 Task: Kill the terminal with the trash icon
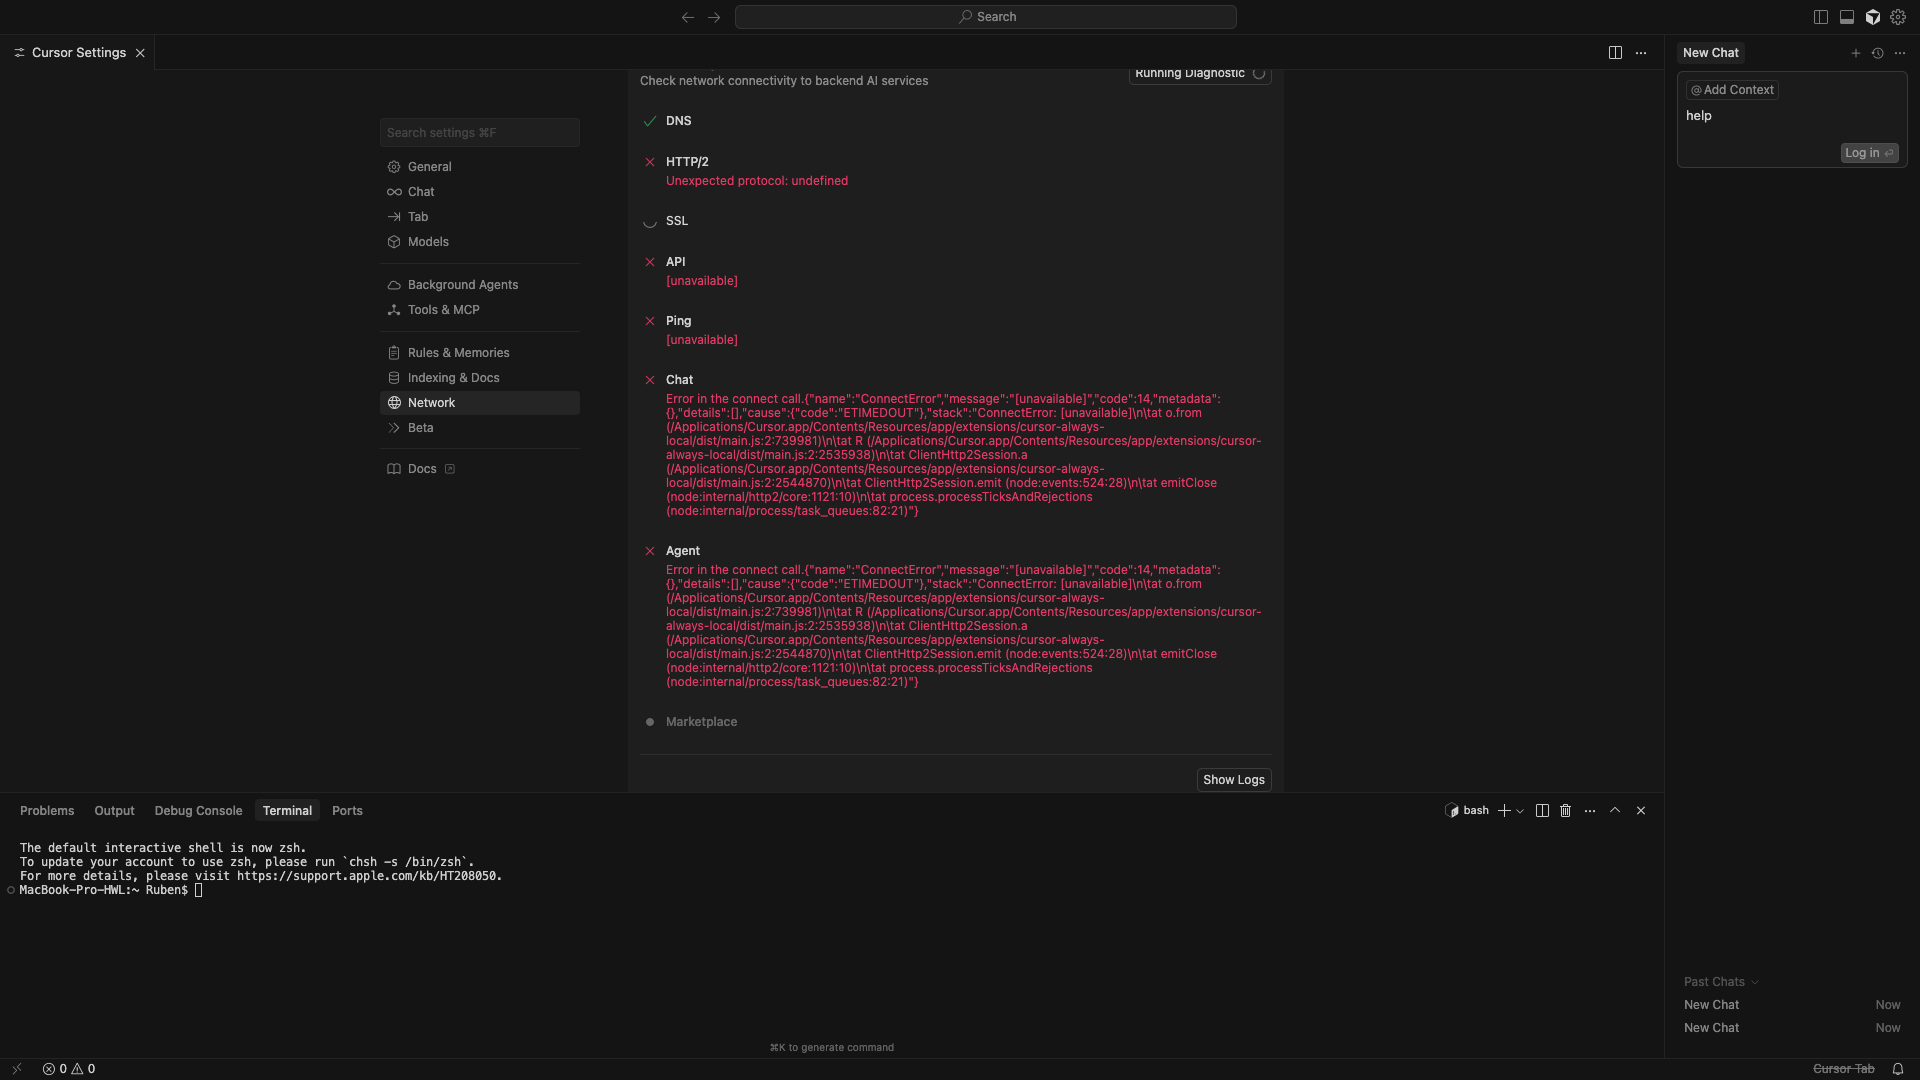(x=1566, y=811)
